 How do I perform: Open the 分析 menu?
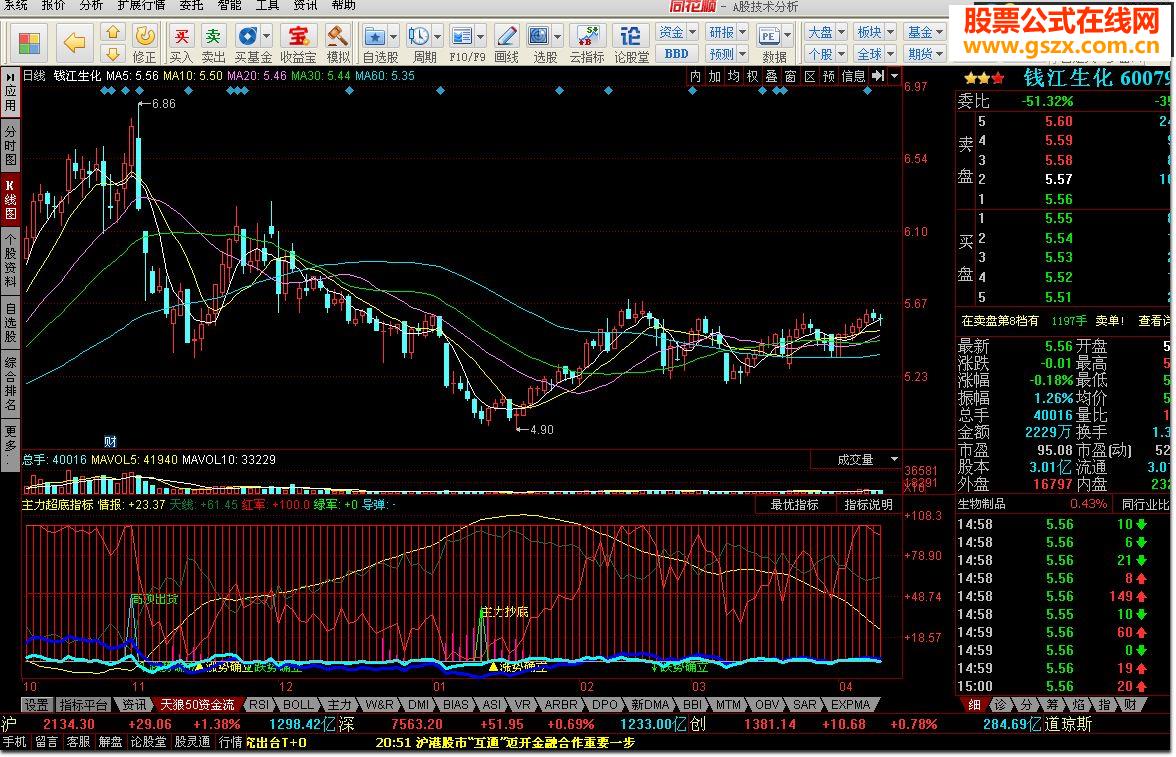pyautogui.click(x=91, y=5)
